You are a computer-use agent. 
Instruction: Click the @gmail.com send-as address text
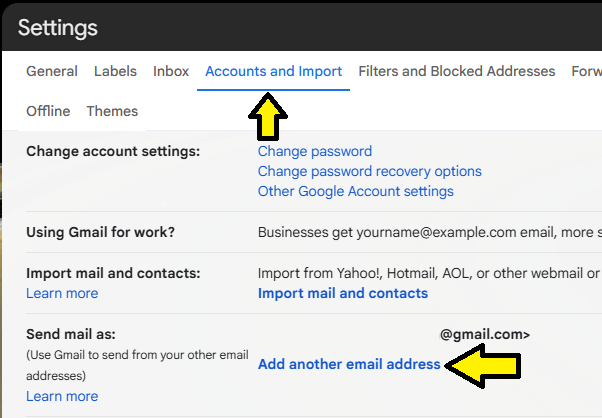tap(484, 335)
